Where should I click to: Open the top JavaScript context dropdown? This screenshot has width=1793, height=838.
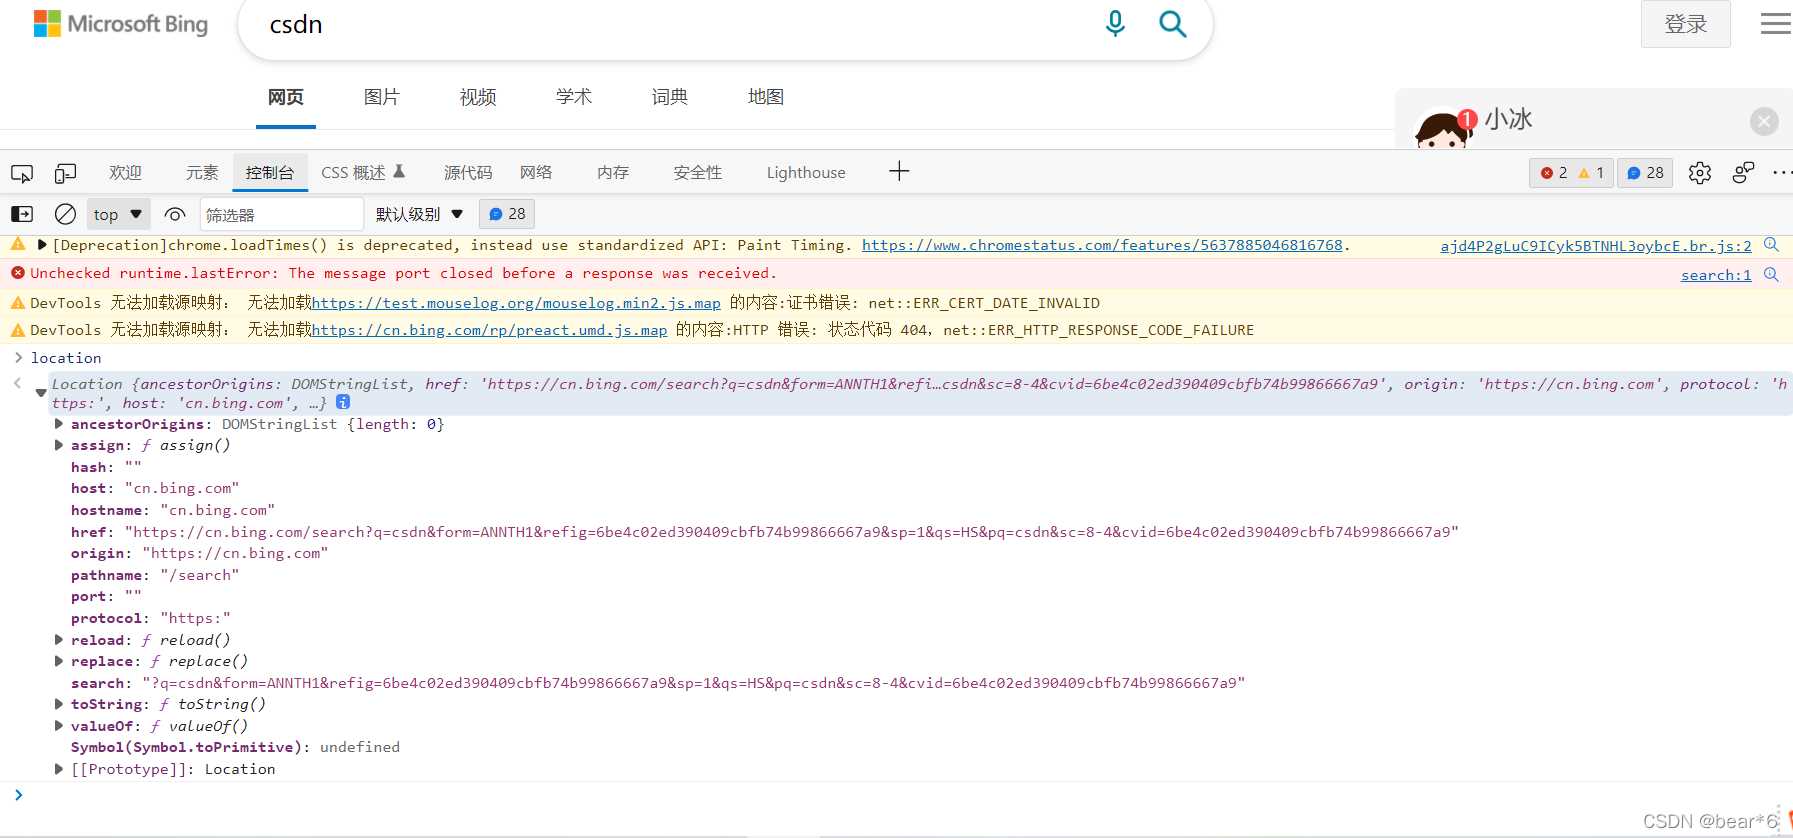pos(118,214)
